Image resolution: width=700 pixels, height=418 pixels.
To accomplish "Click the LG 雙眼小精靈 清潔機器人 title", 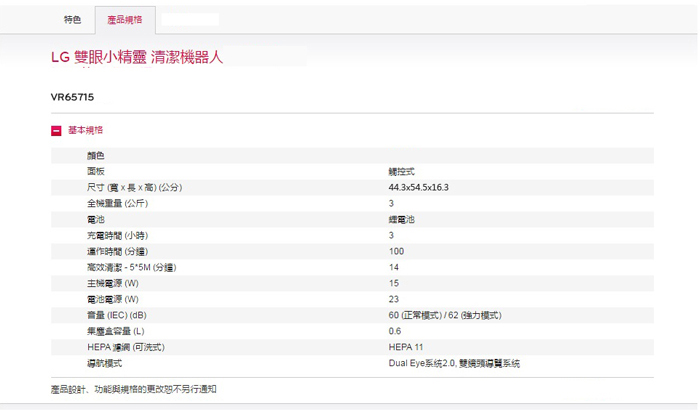I will (x=137, y=57).
